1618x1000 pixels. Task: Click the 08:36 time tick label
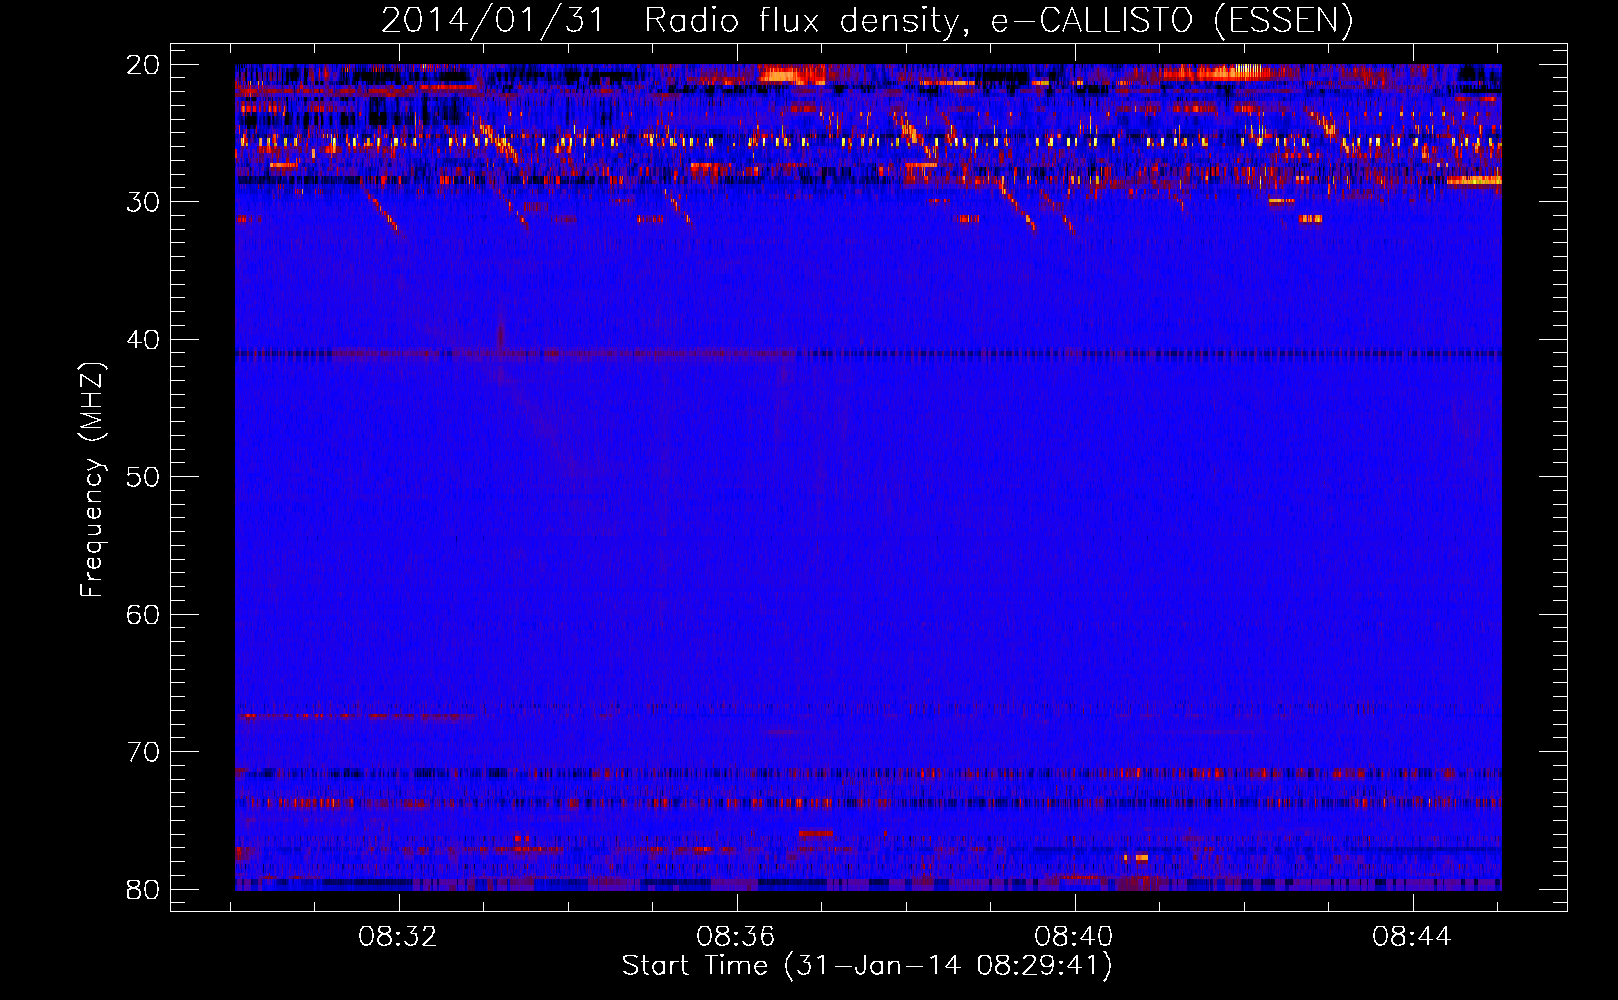[x=737, y=937]
